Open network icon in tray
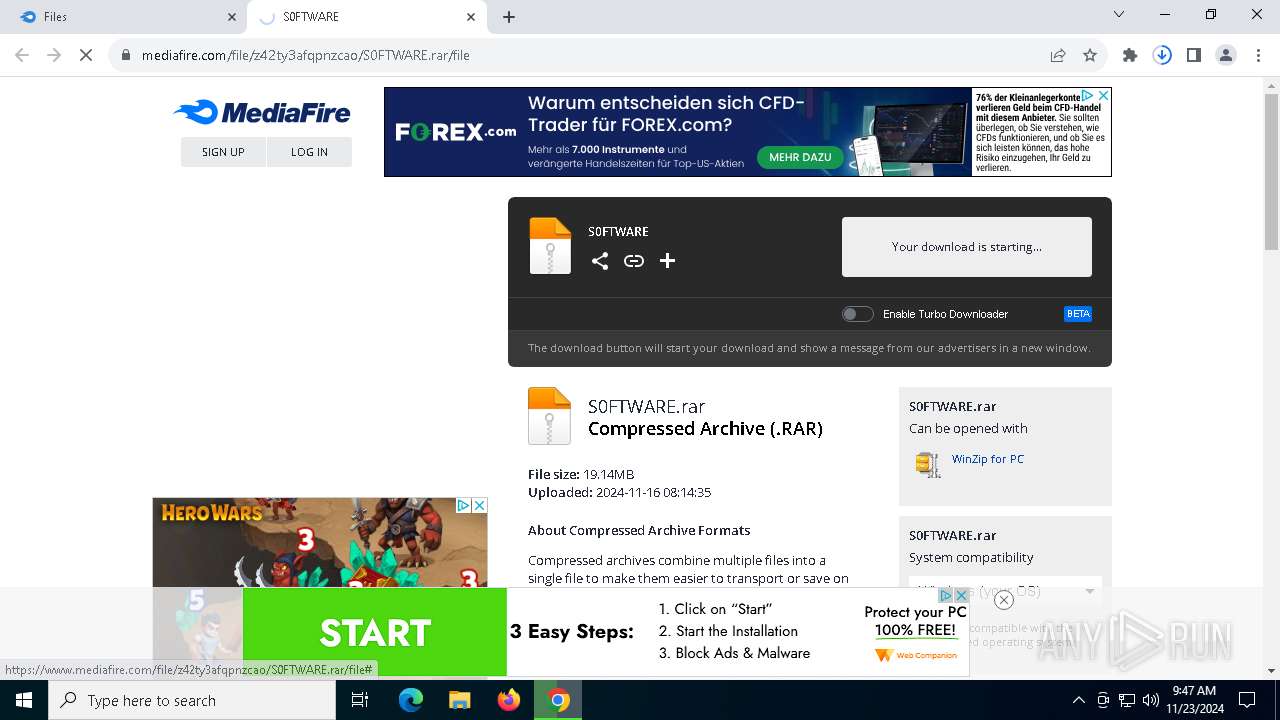Screen dimensions: 1280x720 (x=1127, y=700)
